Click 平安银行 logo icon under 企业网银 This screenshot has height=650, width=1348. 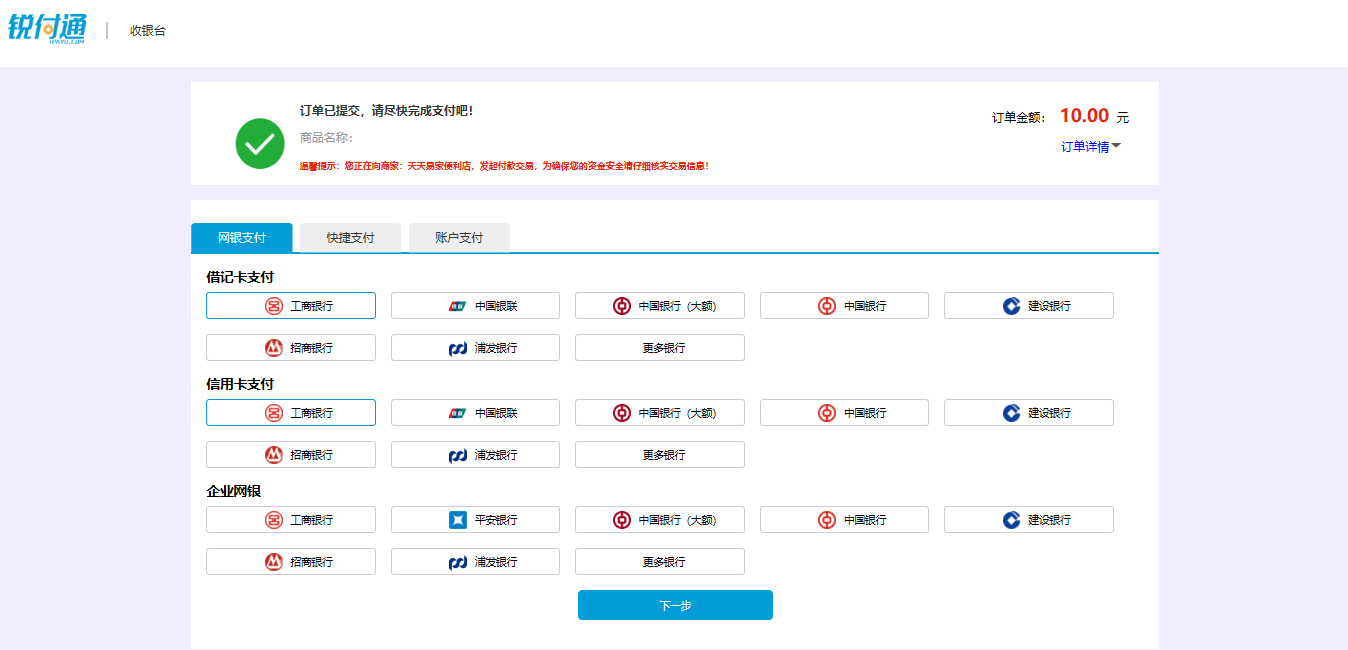coord(458,520)
